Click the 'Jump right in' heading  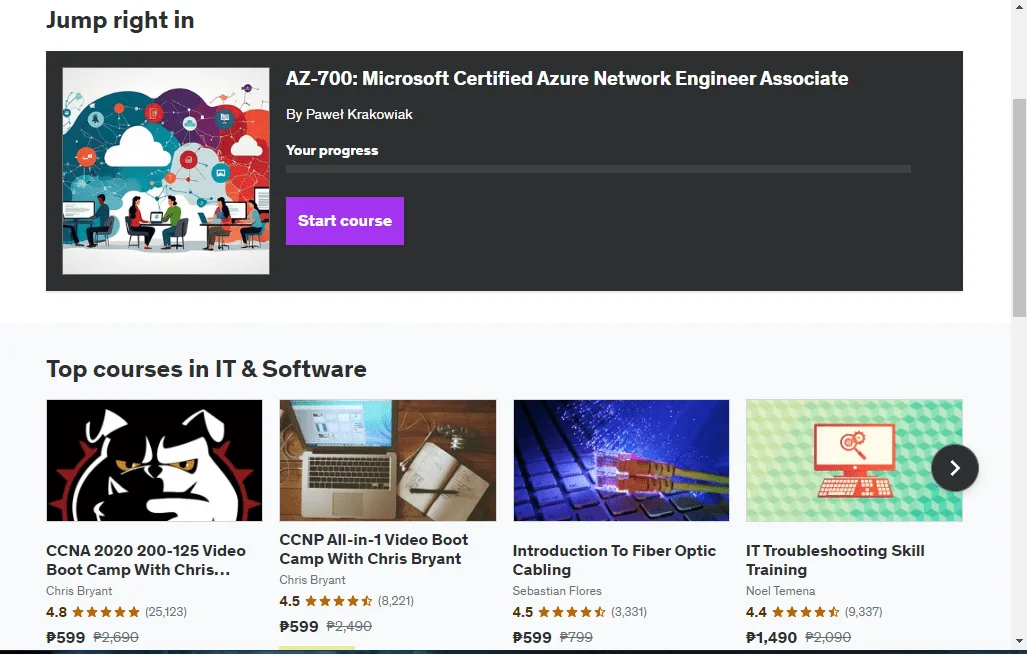(x=121, y=20)
